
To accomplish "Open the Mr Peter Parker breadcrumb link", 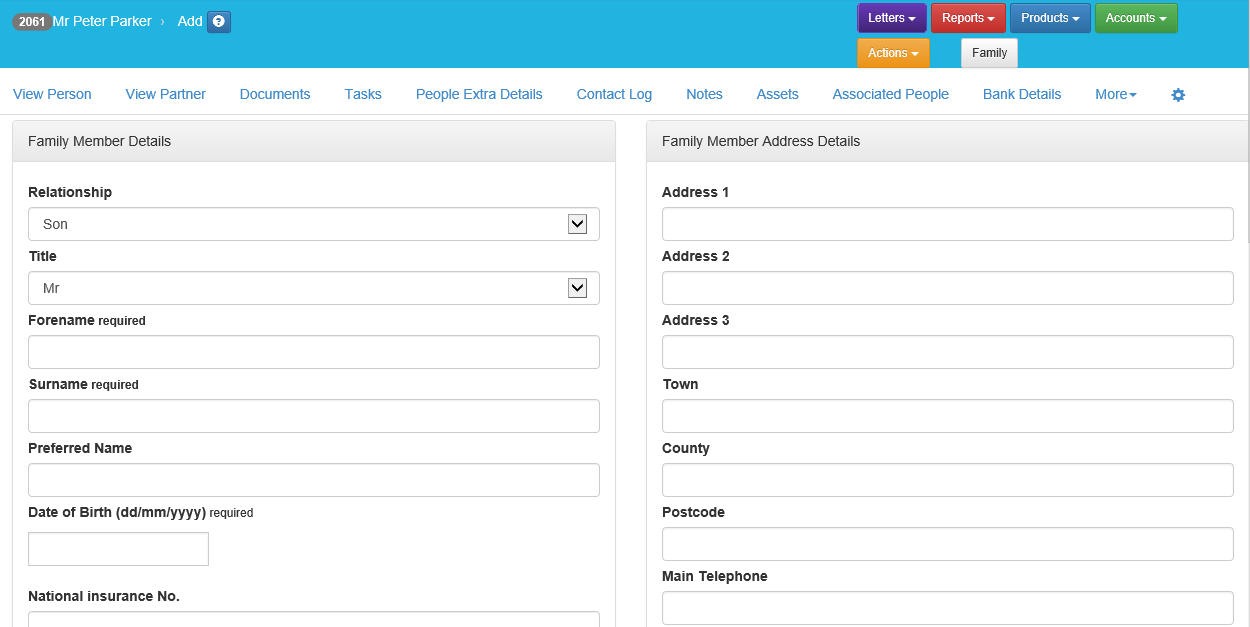I will 102,22.
